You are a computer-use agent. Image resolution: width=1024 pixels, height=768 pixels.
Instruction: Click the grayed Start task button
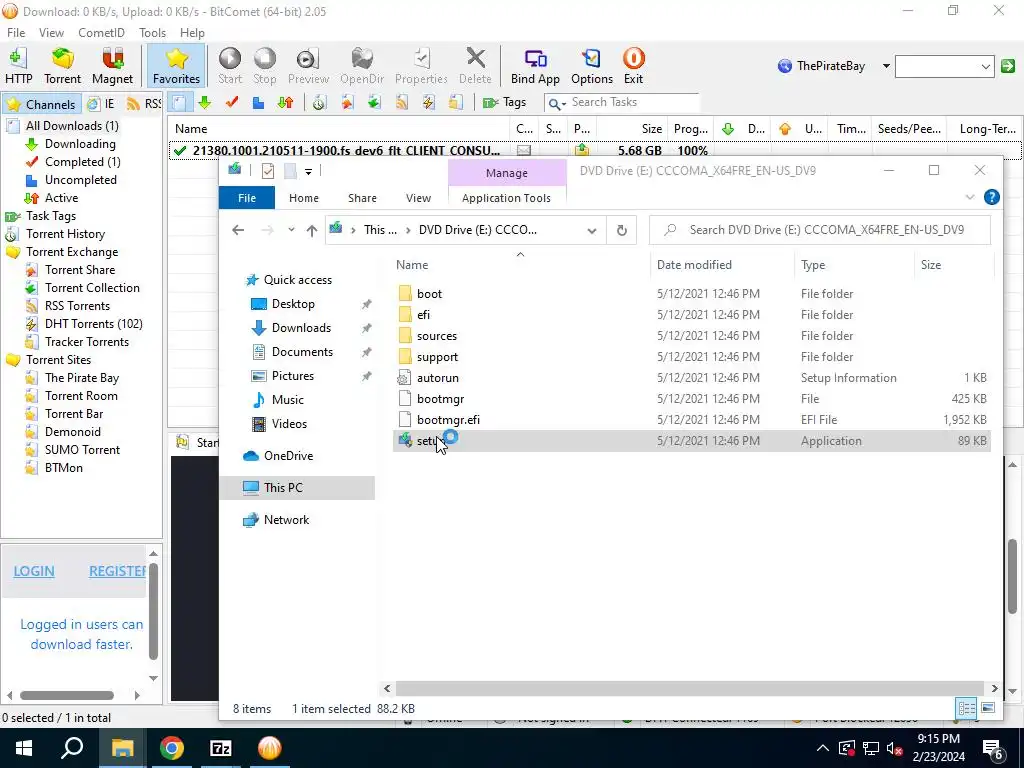tap(230, 66)
